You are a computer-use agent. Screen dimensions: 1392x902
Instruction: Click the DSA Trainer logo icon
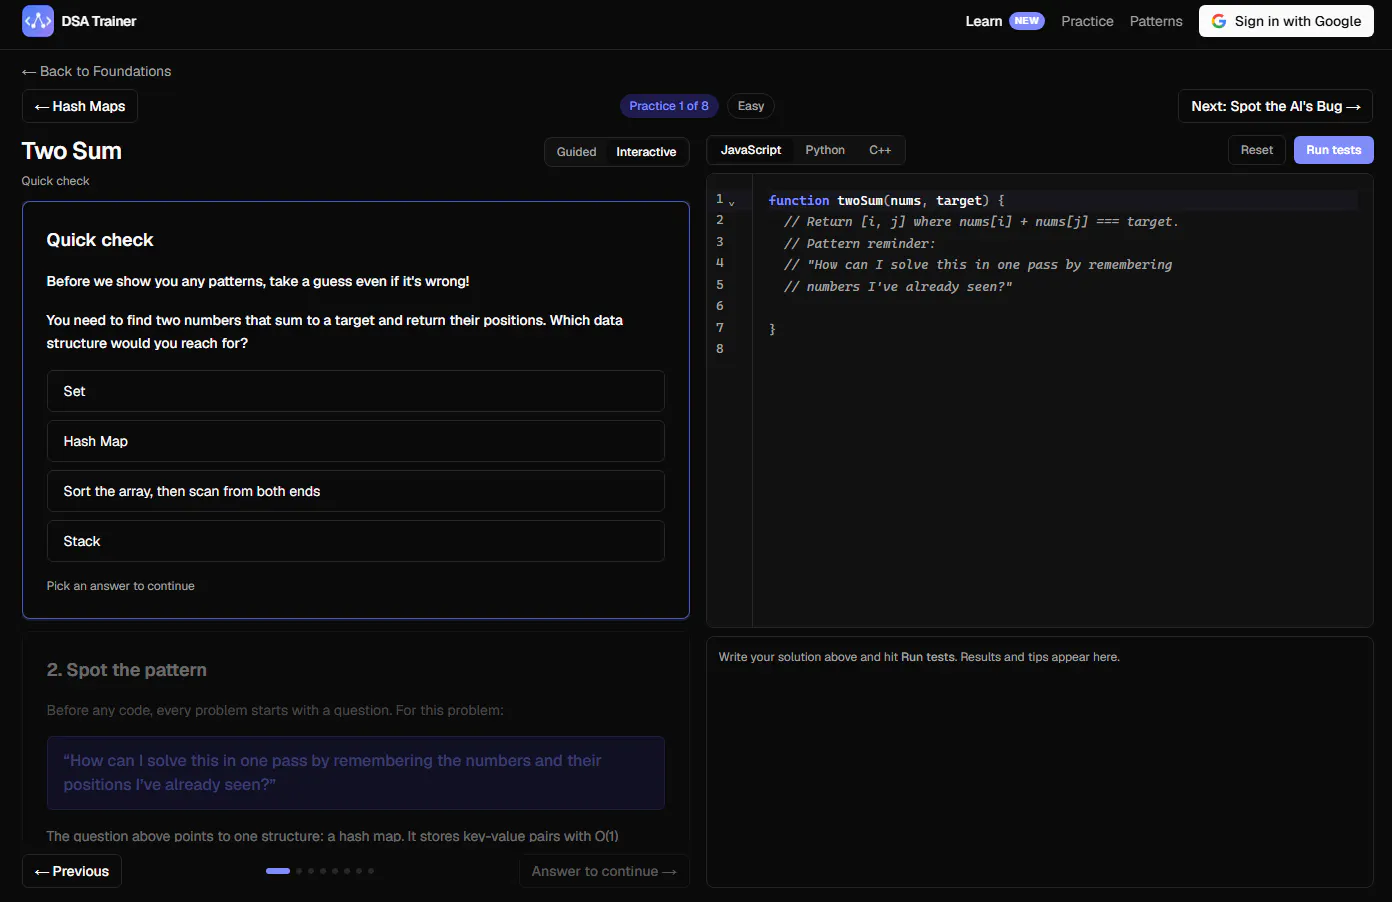38,21
